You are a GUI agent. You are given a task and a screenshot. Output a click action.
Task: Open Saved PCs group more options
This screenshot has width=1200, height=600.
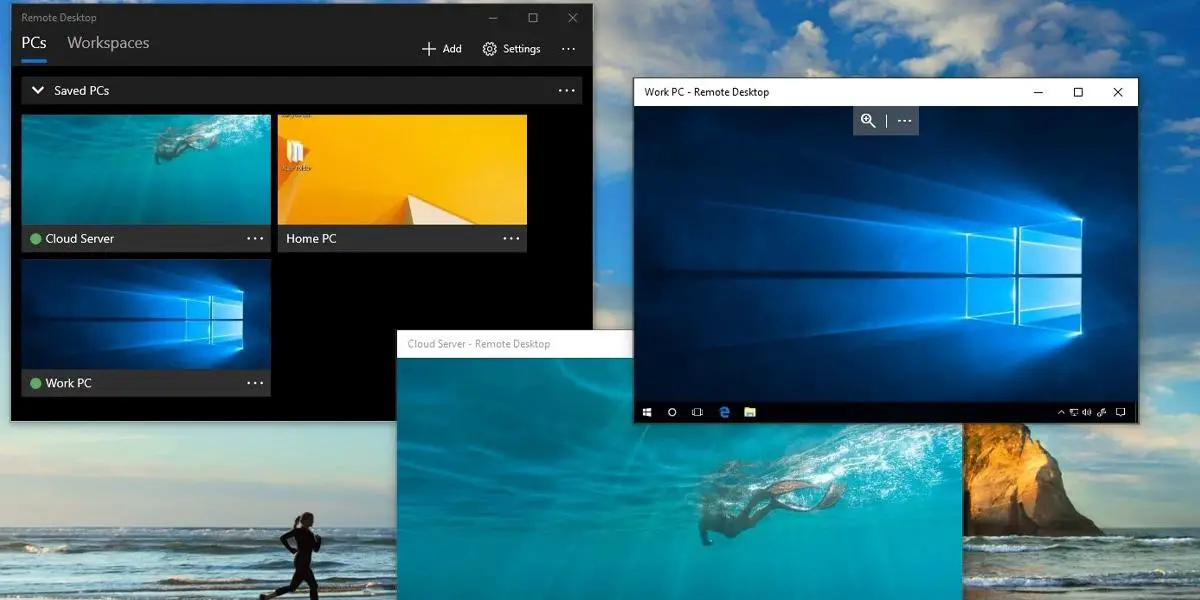point(567,90)
